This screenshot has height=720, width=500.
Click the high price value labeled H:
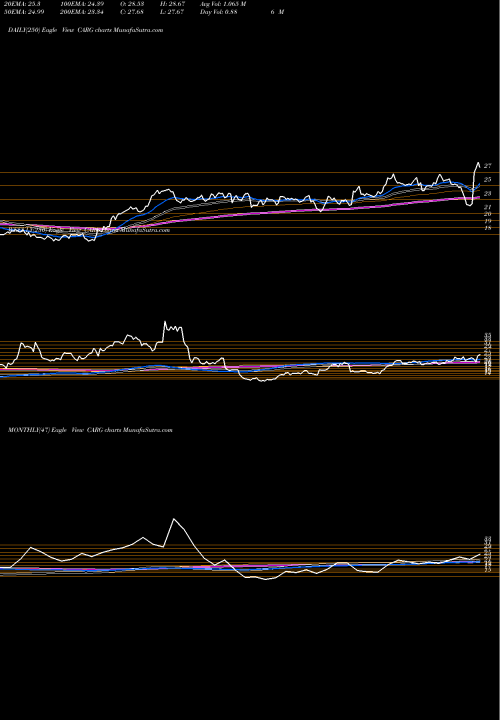[x=173, y=4]
